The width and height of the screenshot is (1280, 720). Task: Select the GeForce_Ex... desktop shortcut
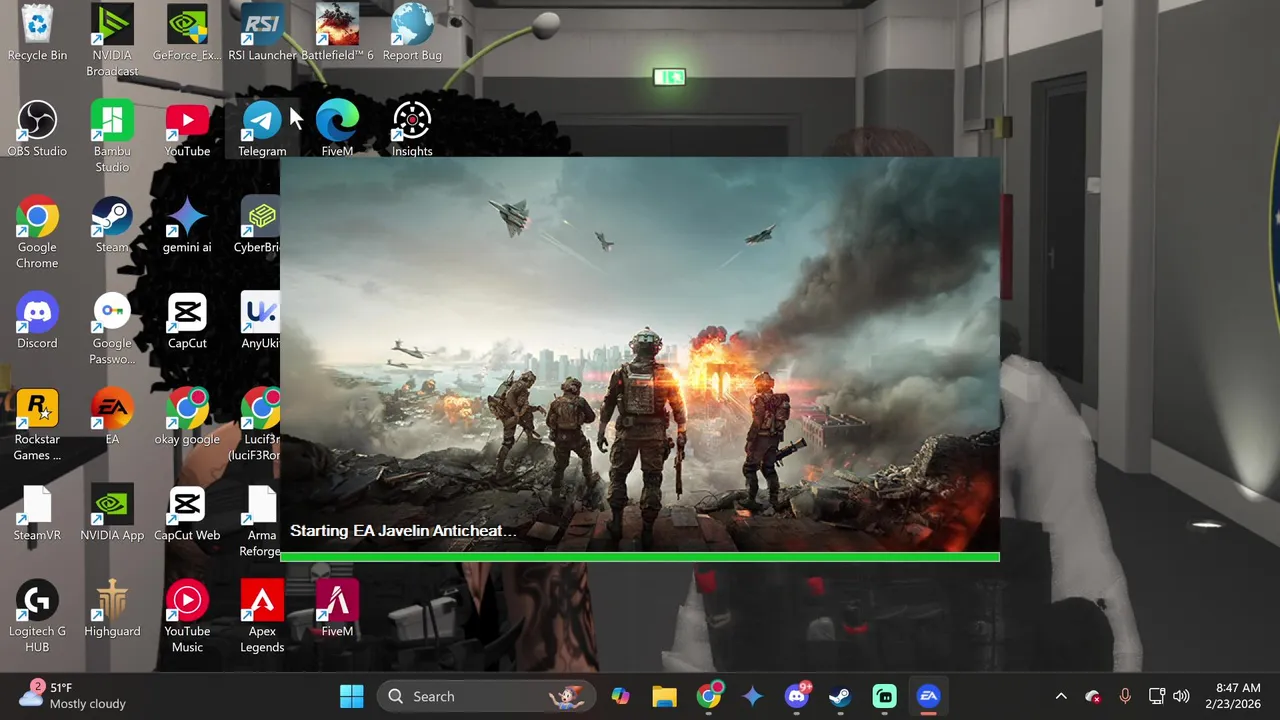click(x=187, y=33)
